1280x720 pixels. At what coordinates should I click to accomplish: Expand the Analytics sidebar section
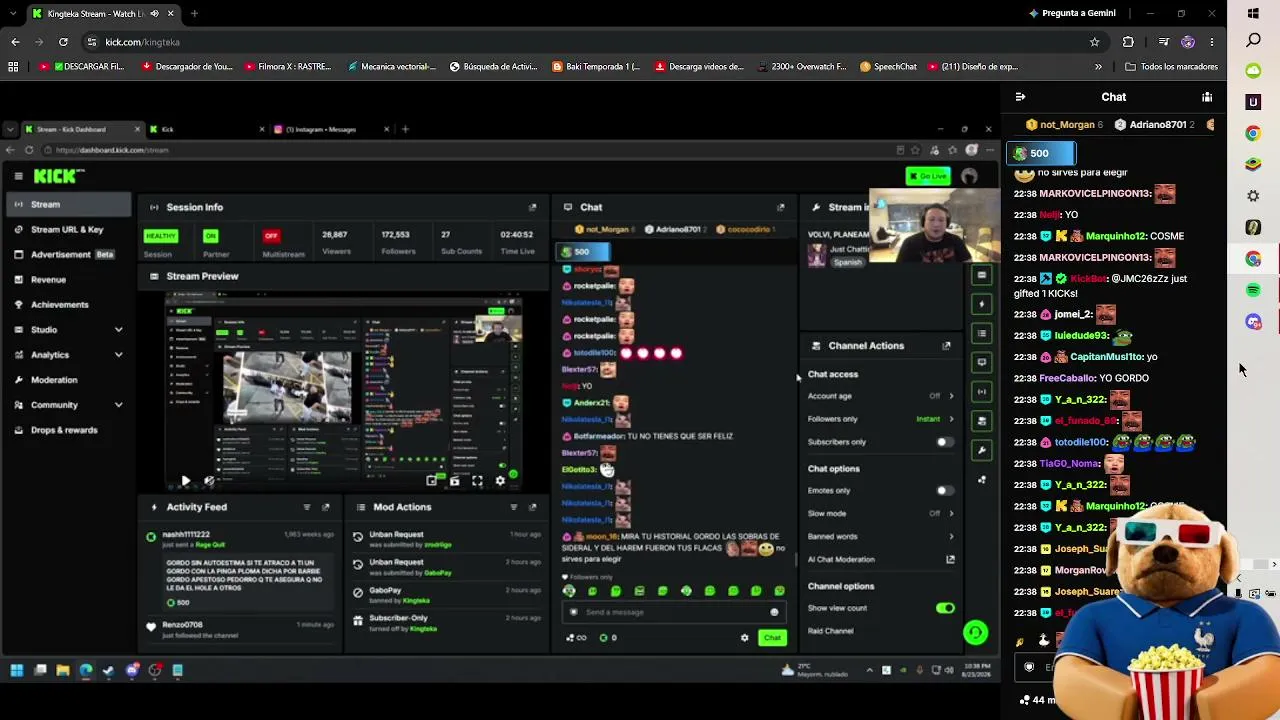tap(118, 355)
